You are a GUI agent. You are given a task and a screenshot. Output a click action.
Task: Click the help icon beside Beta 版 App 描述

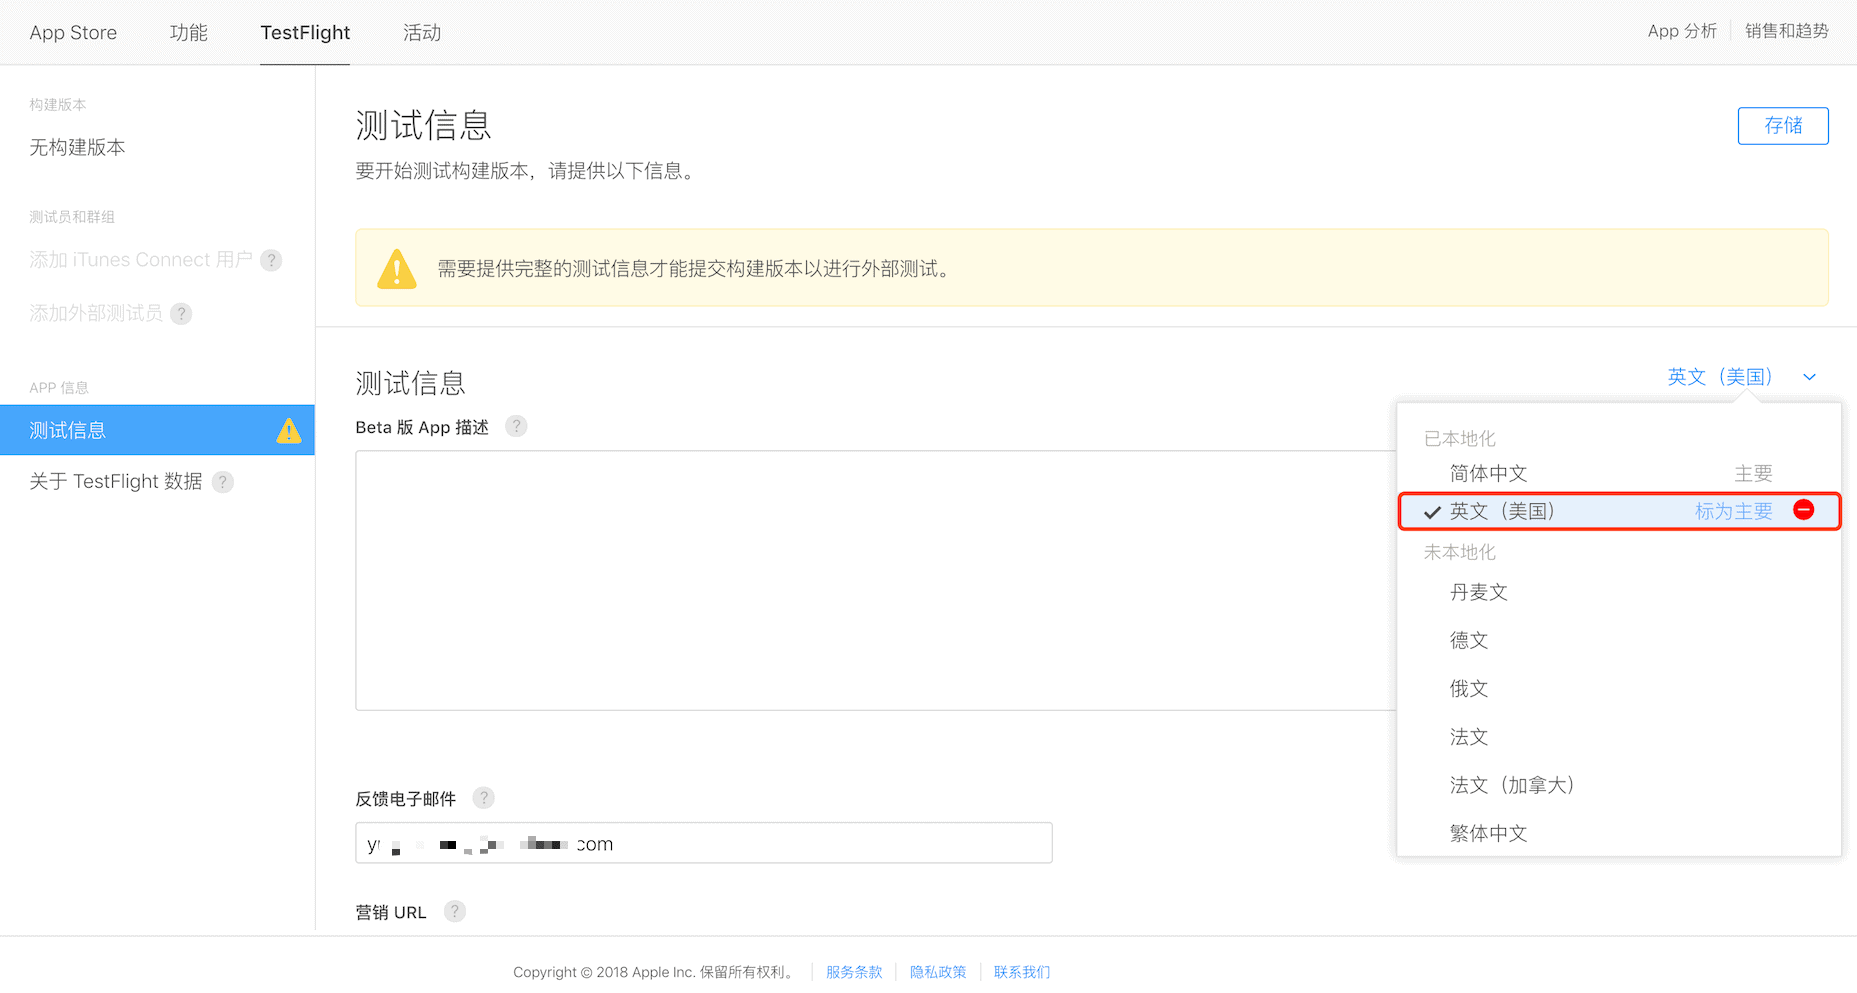click(x=516, y=427)
